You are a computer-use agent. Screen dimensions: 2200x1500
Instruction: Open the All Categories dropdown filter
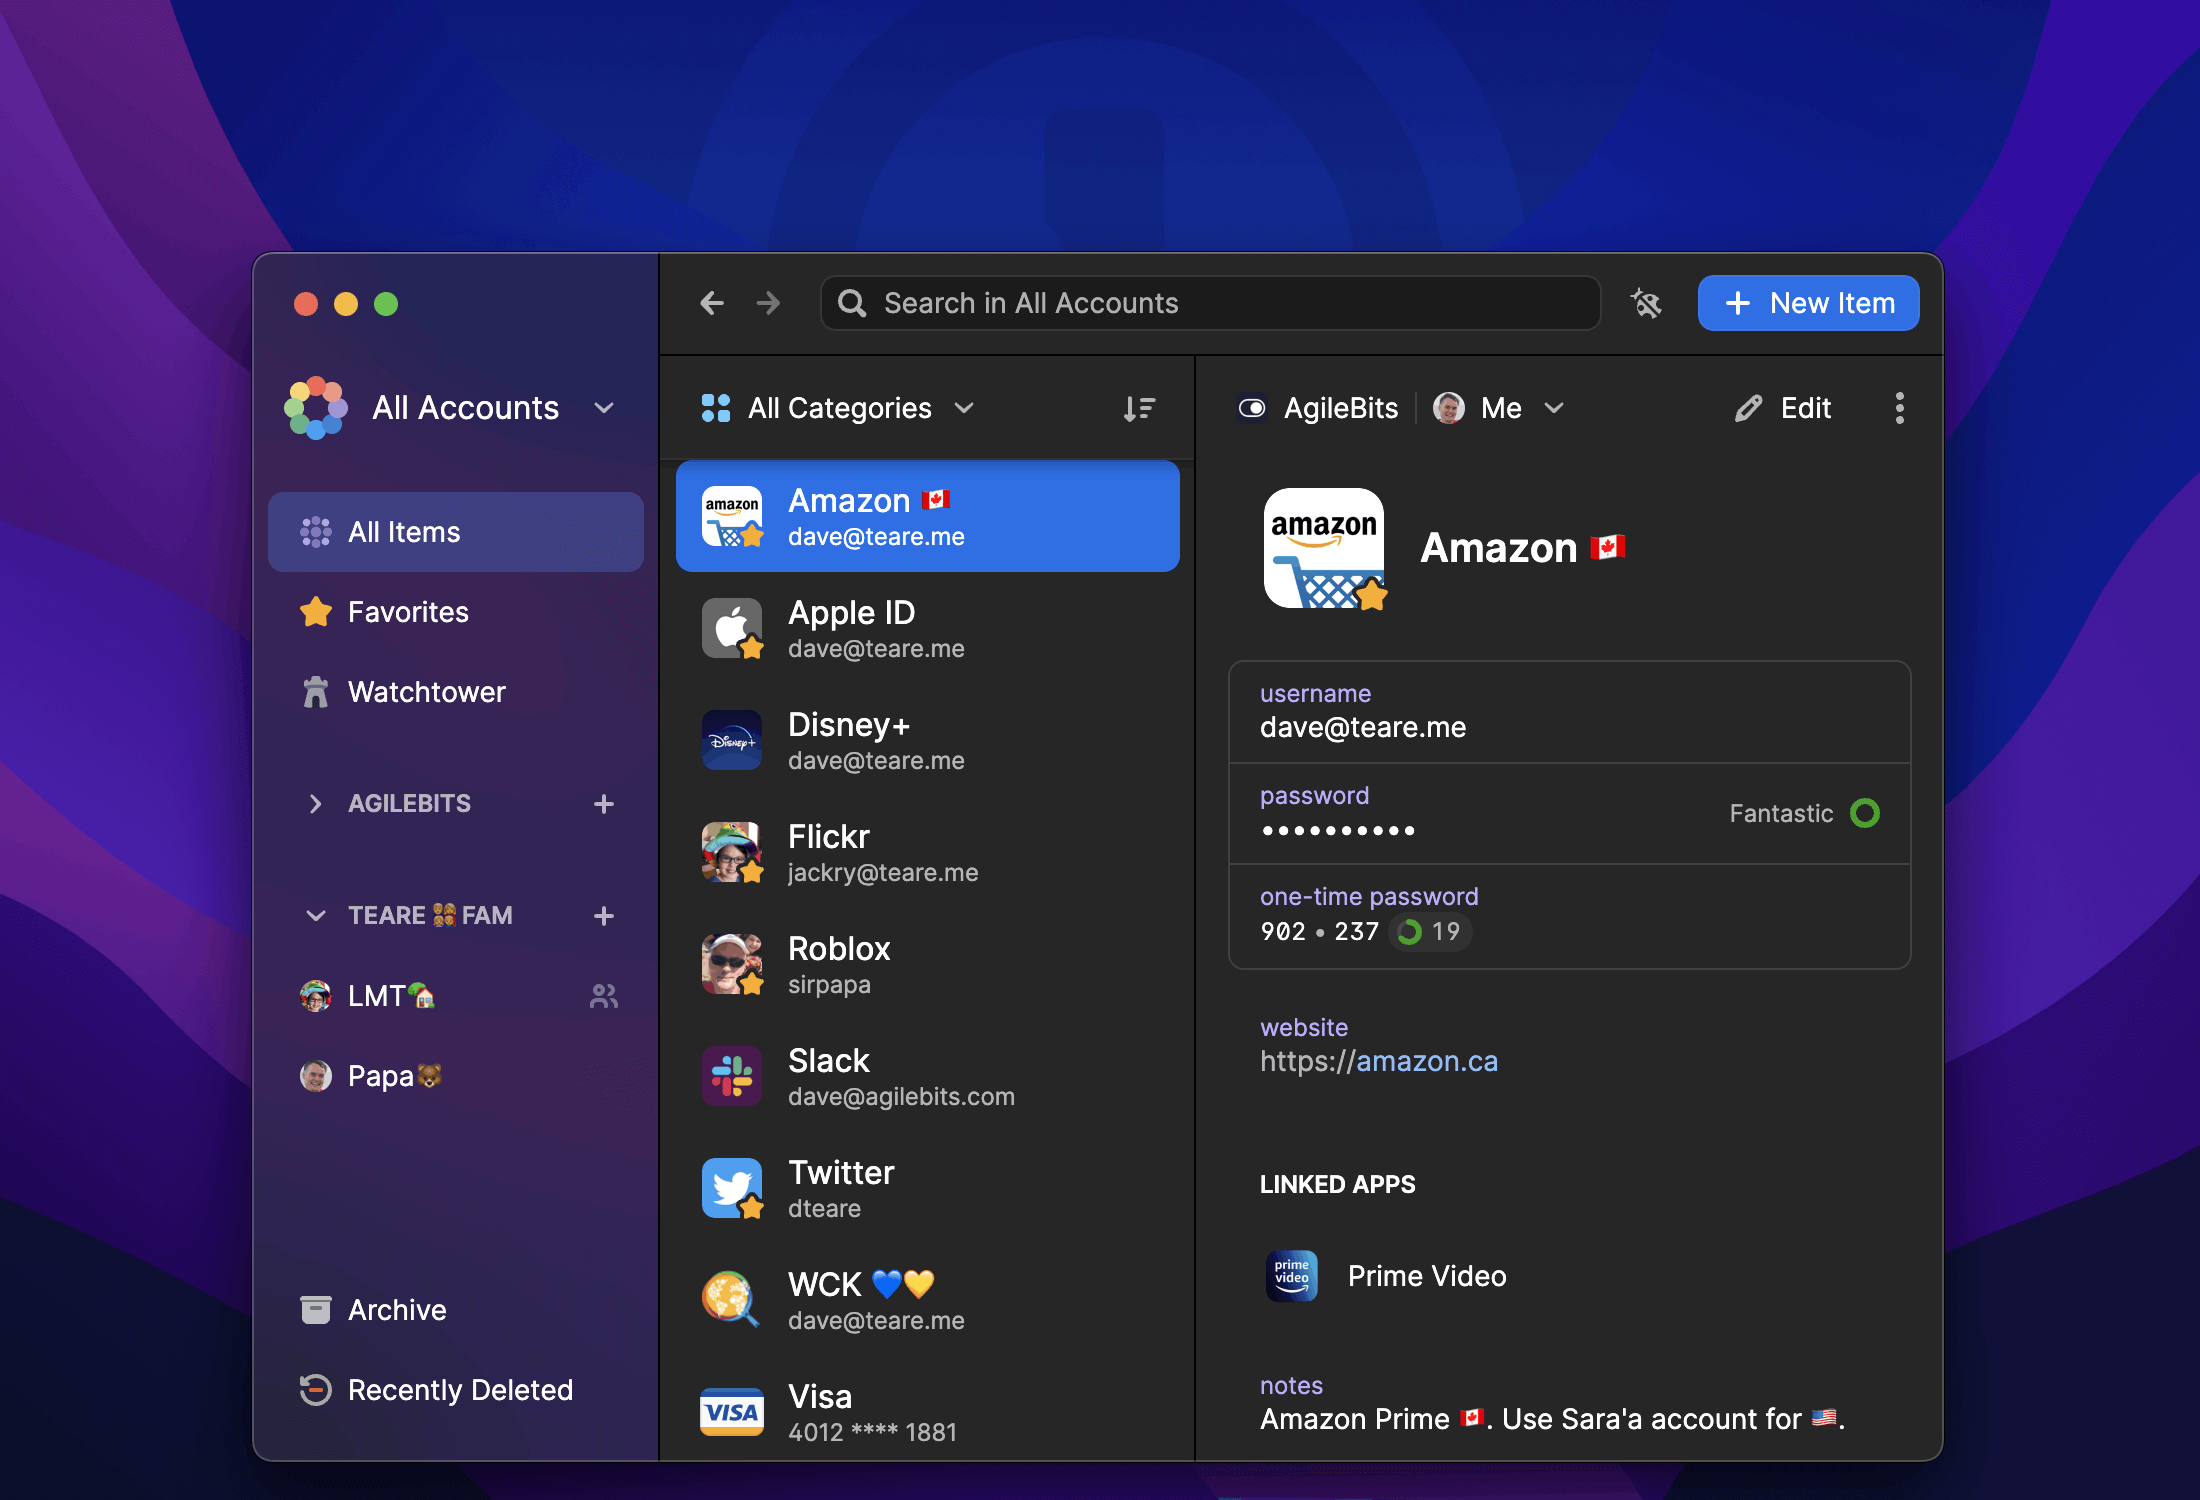[841, 408]
